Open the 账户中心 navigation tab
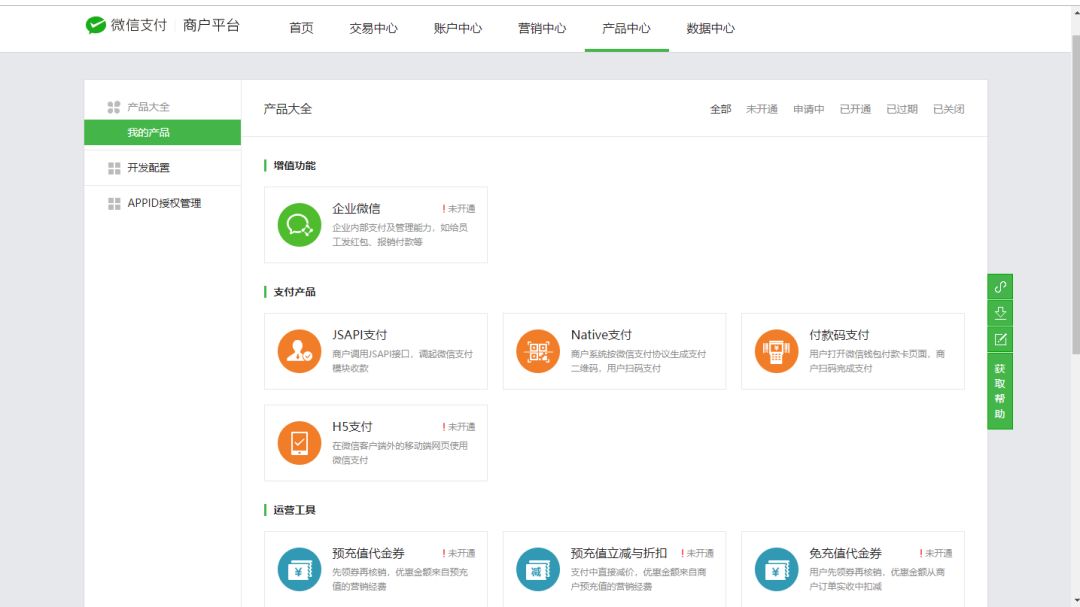This screenshot has width=1080, height=607. pos(458,28)
